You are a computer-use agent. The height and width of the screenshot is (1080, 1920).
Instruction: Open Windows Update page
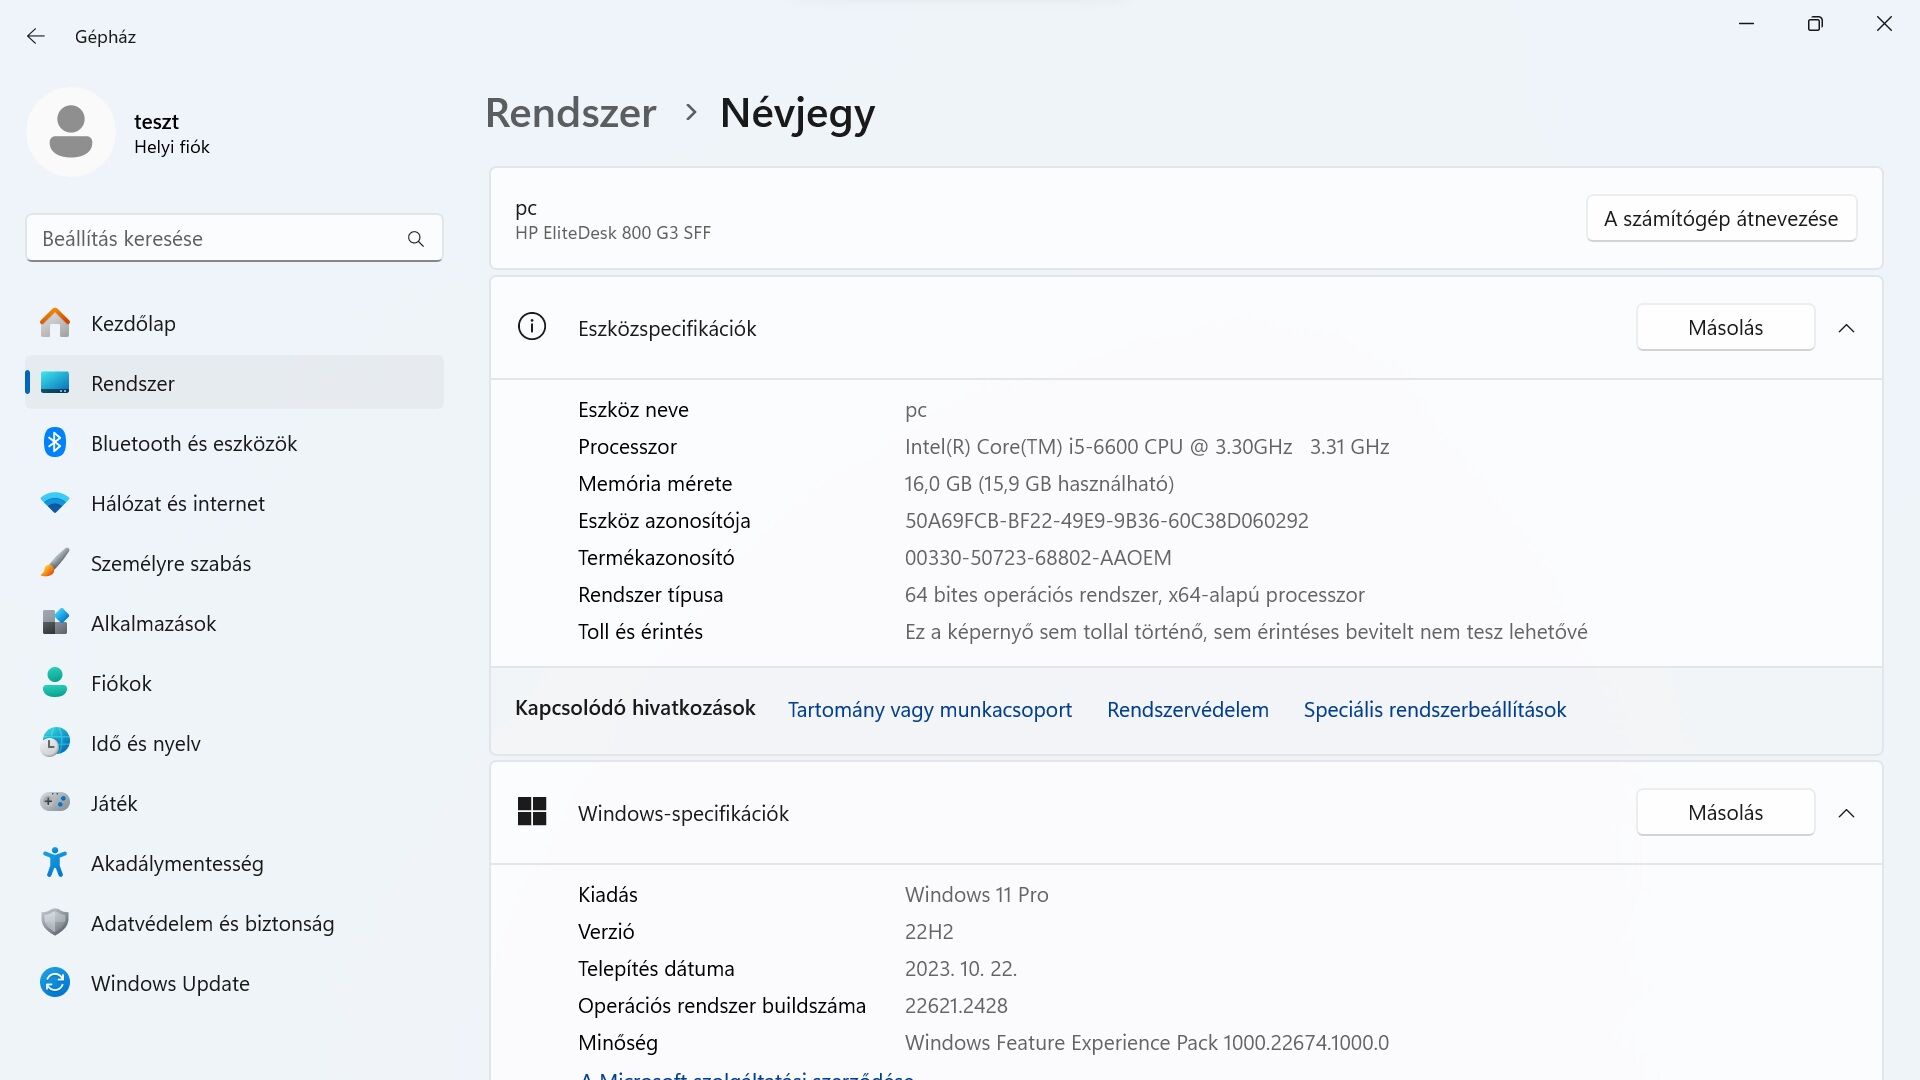234,983
